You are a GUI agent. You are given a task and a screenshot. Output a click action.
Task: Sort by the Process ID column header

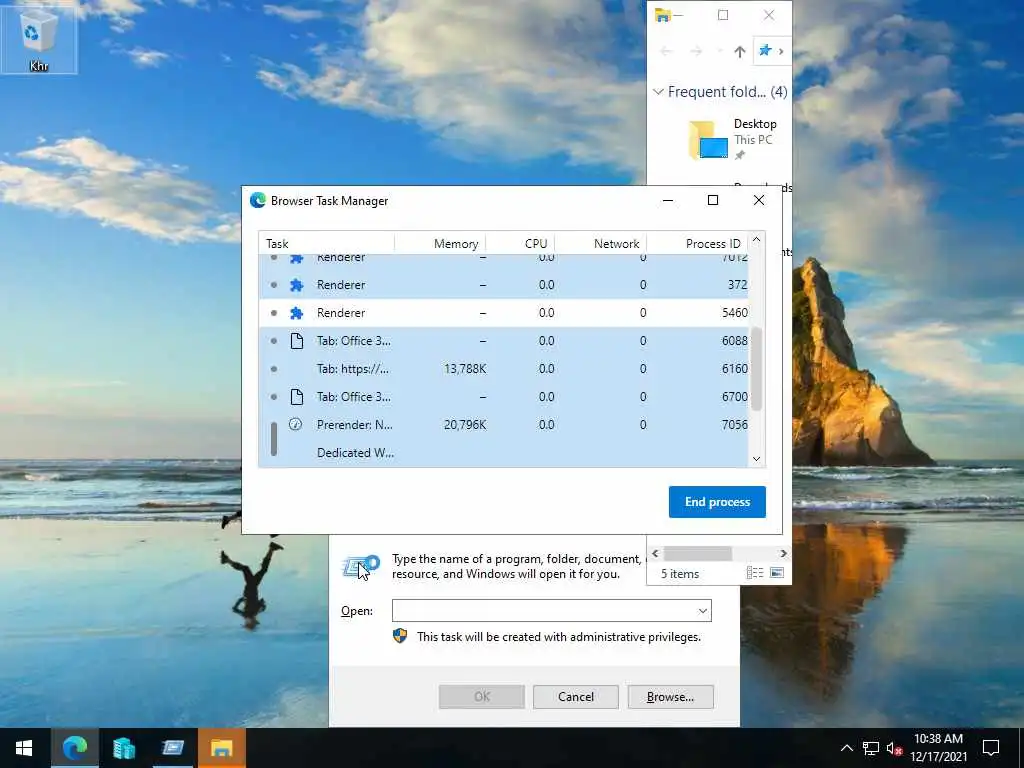click(697, 244)
